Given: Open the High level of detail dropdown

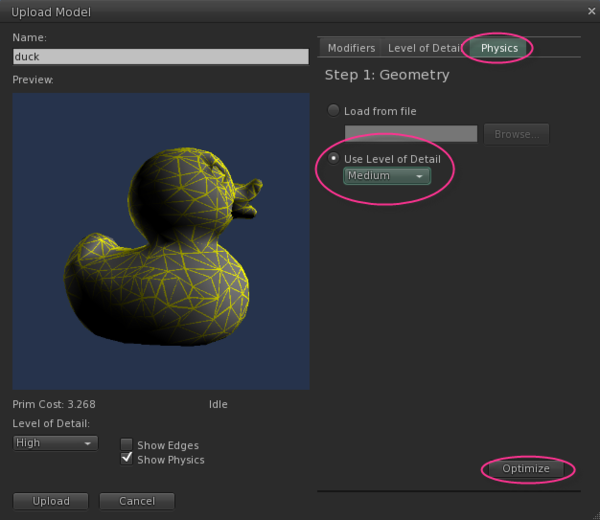Looking at the screenshot, I should click(x=55, y=443).
